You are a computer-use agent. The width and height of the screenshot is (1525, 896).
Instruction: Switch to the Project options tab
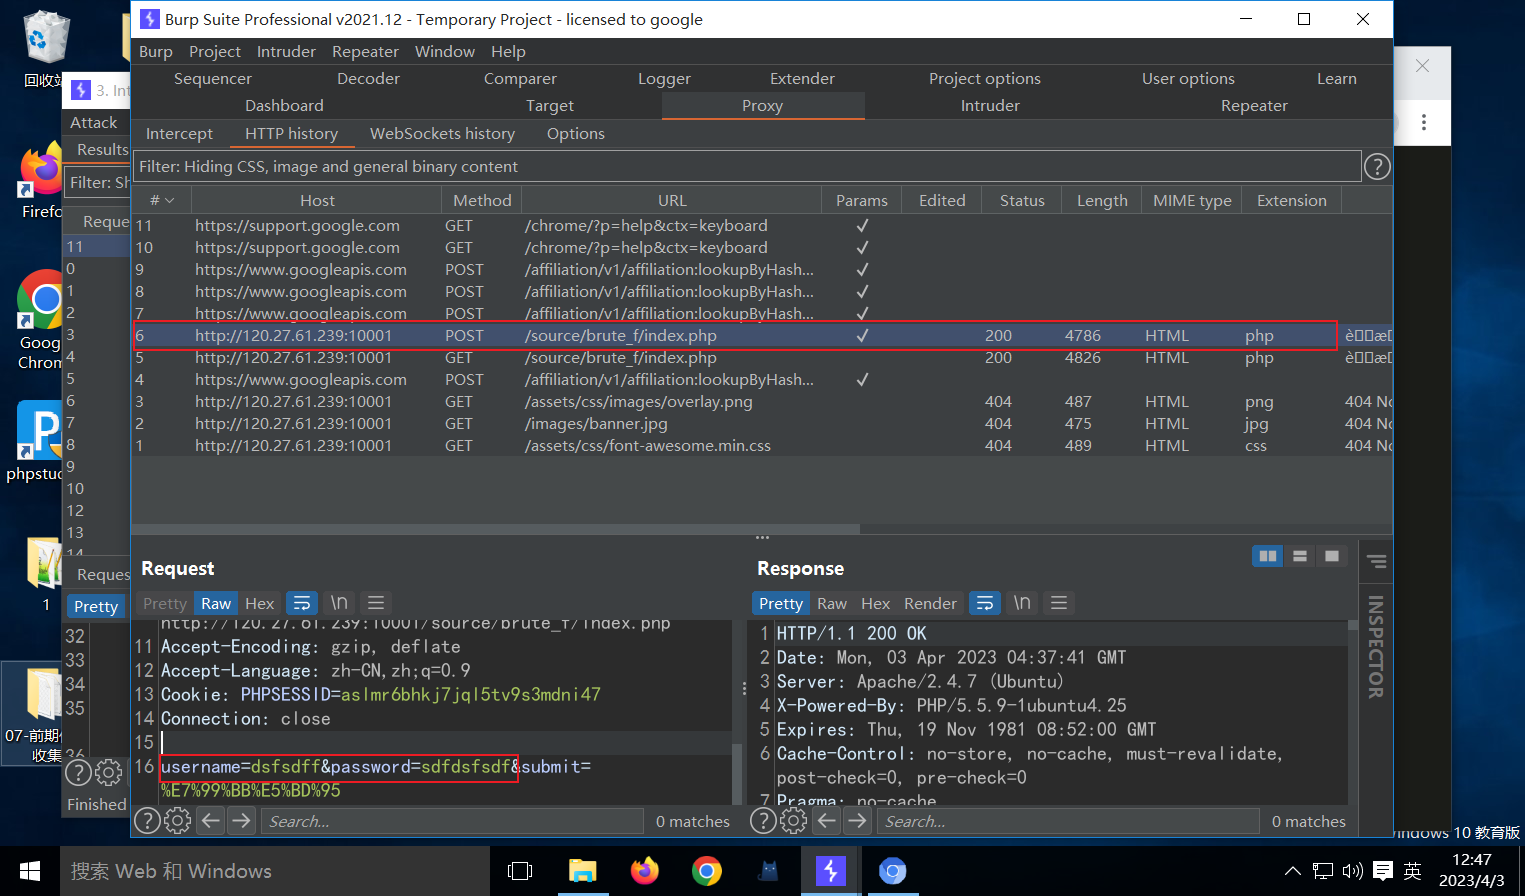point(985,79)
